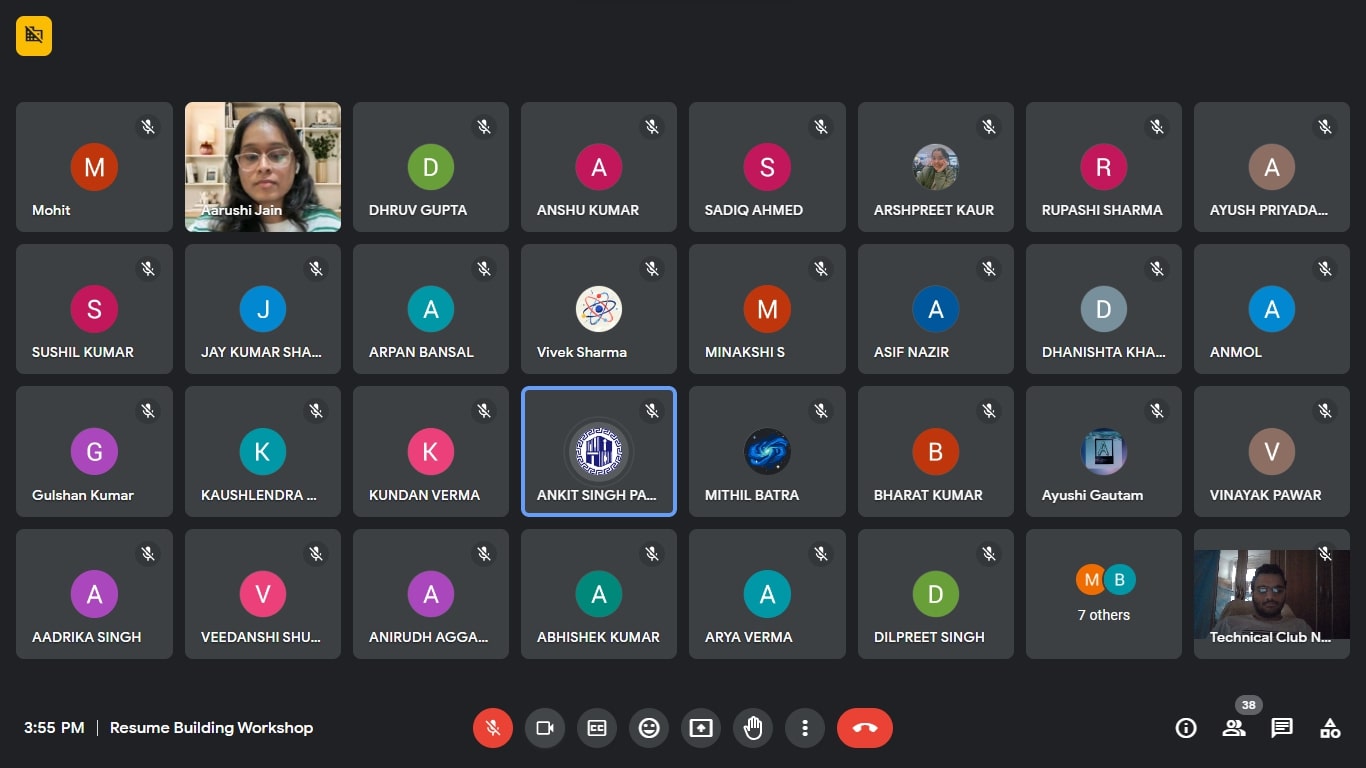Select the highlighted ANKIT SINGH tile
The width and height of the screenshot is (1366, 768).
point(599,452)
